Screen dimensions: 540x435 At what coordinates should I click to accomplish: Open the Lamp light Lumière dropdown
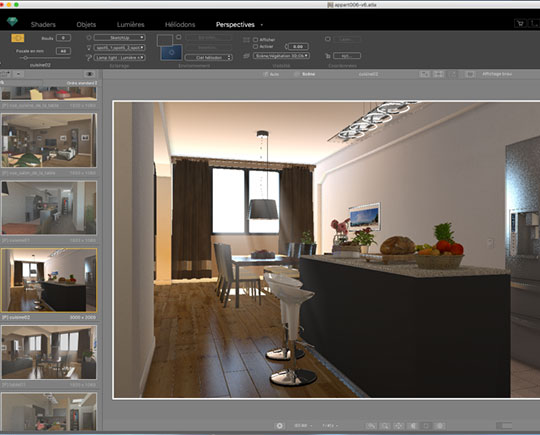pos(119,58)
